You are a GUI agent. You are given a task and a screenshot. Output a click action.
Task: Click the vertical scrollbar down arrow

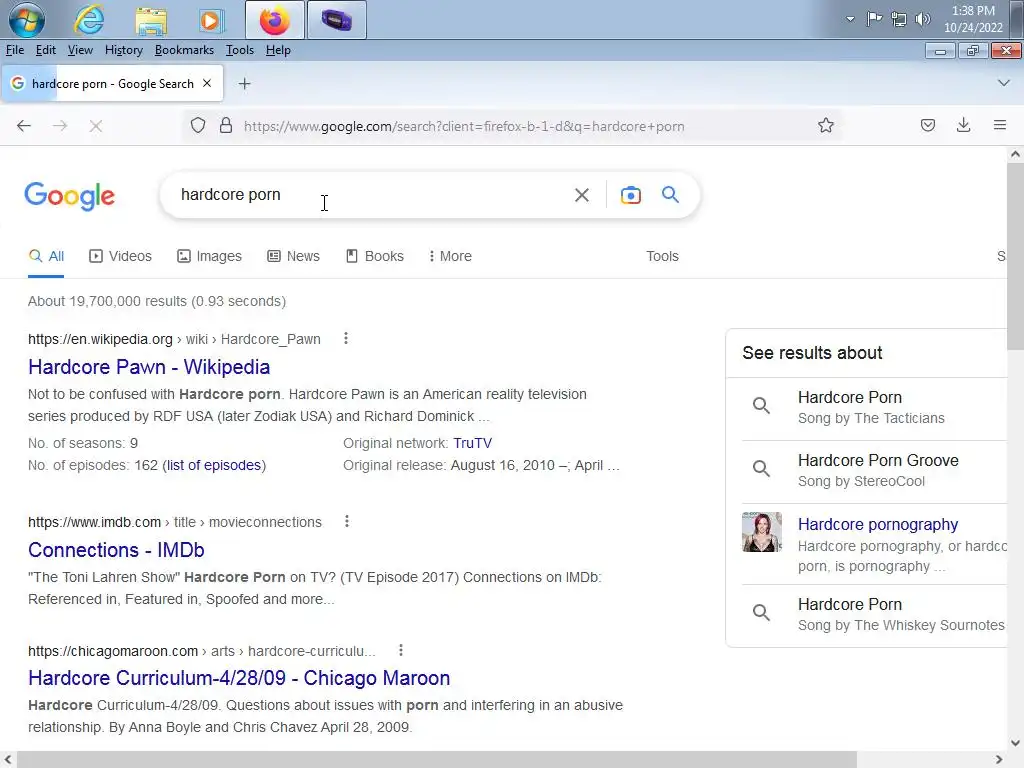[x=1015, y=743]
